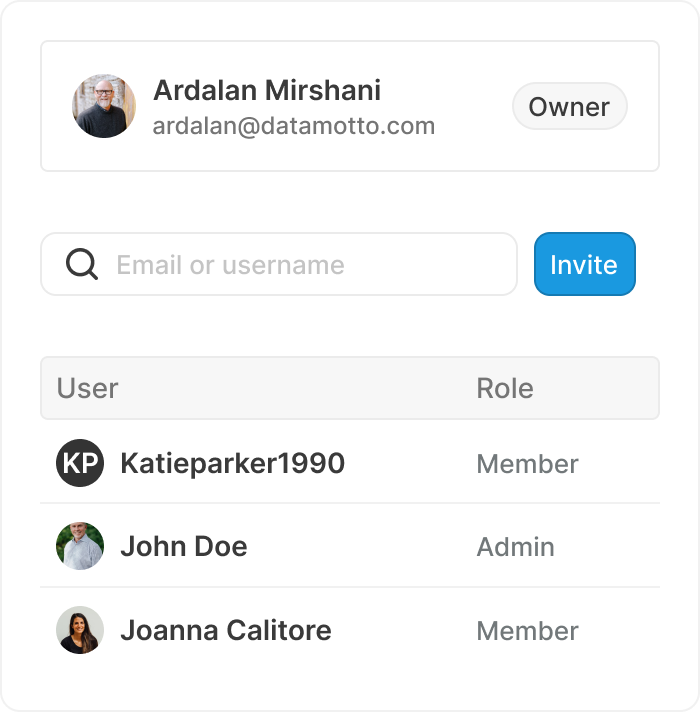Open Joanna Calitore's Member role
The height and width of the screenshot is (712, 700).
click(527, 631)
